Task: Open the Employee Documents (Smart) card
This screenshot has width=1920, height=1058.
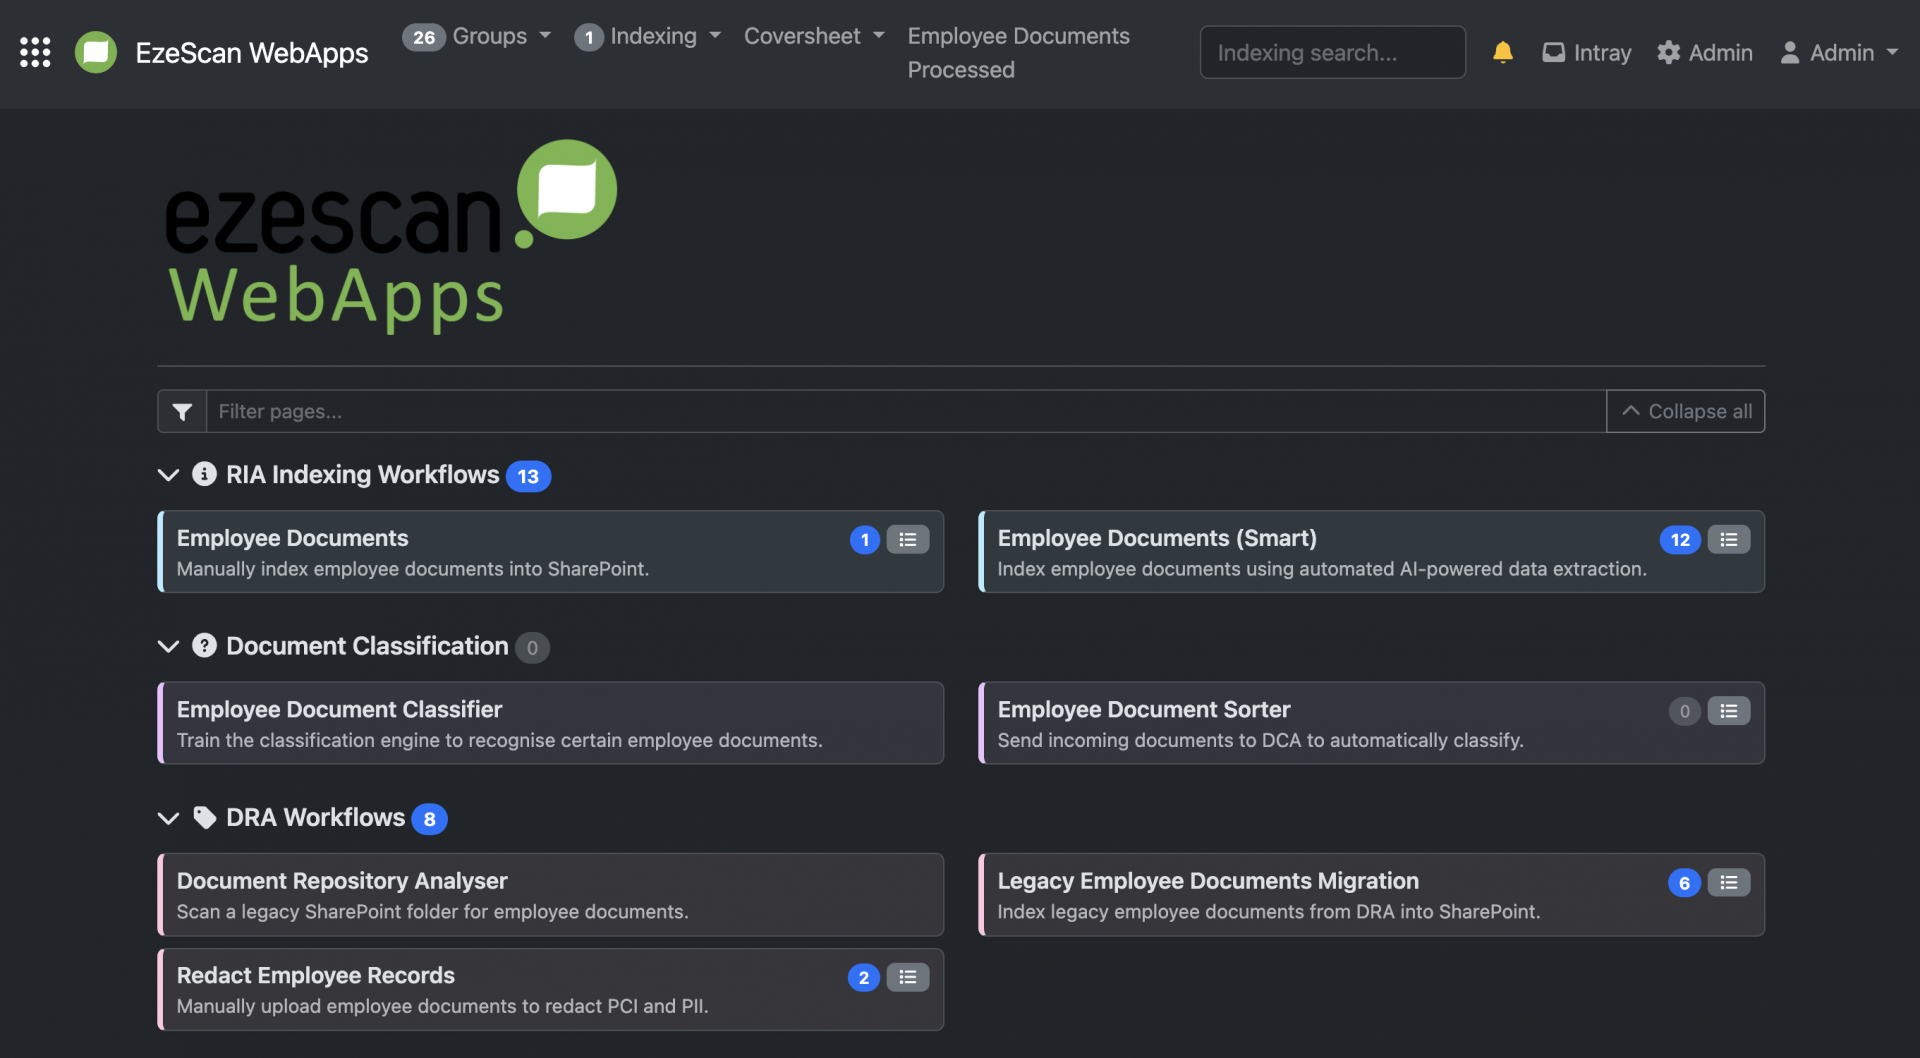Action: point(1372,552)
